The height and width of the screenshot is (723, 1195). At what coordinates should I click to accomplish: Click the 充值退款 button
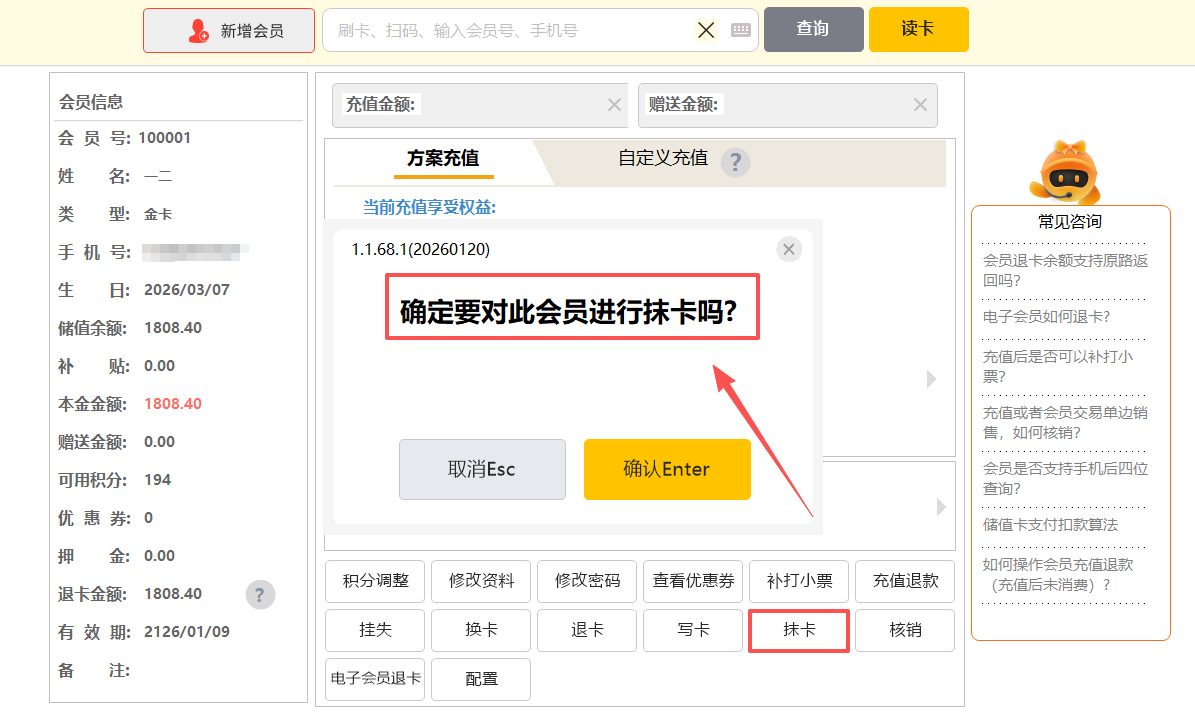[905, 581]
